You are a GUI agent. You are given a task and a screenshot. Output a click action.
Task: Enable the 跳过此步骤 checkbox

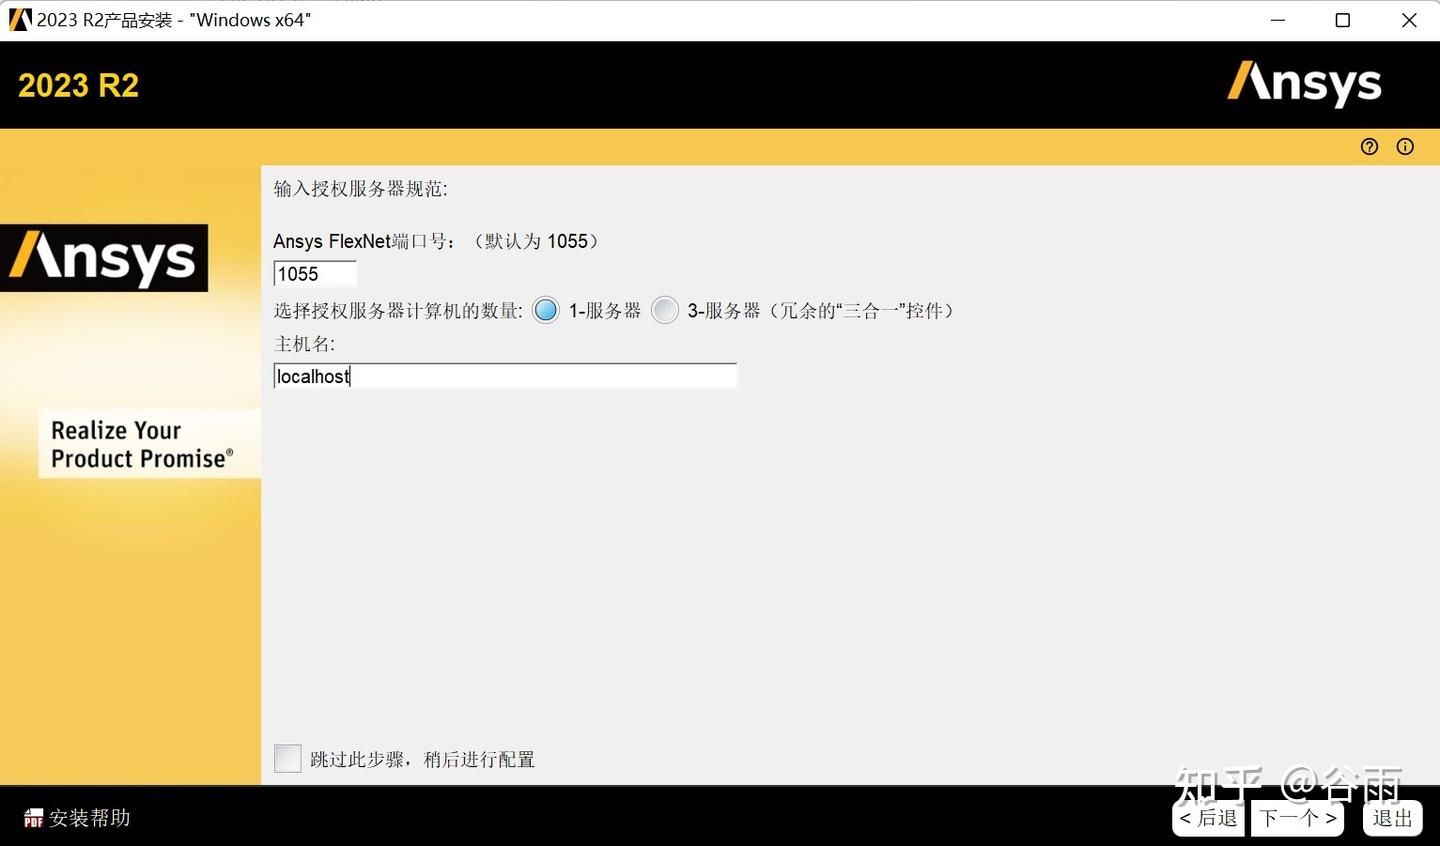pos(287,758)
